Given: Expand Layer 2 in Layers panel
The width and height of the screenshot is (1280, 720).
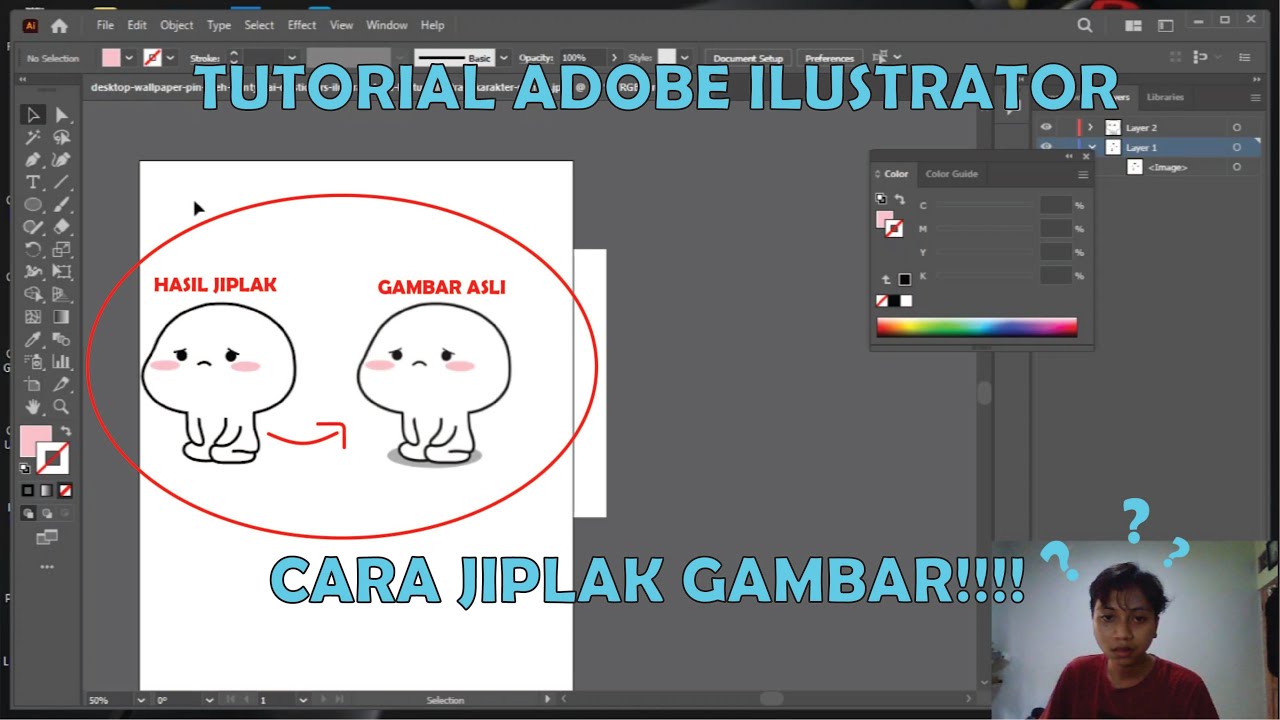Looking at the screenshot, I should coord(1091,128).
